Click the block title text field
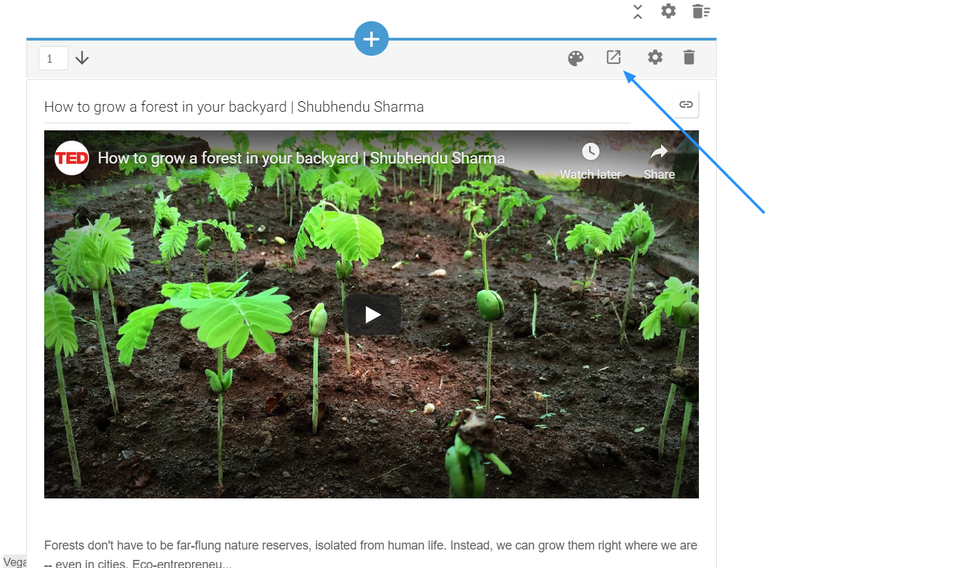The width and height of the screenshot is (980, 568). 336,107
